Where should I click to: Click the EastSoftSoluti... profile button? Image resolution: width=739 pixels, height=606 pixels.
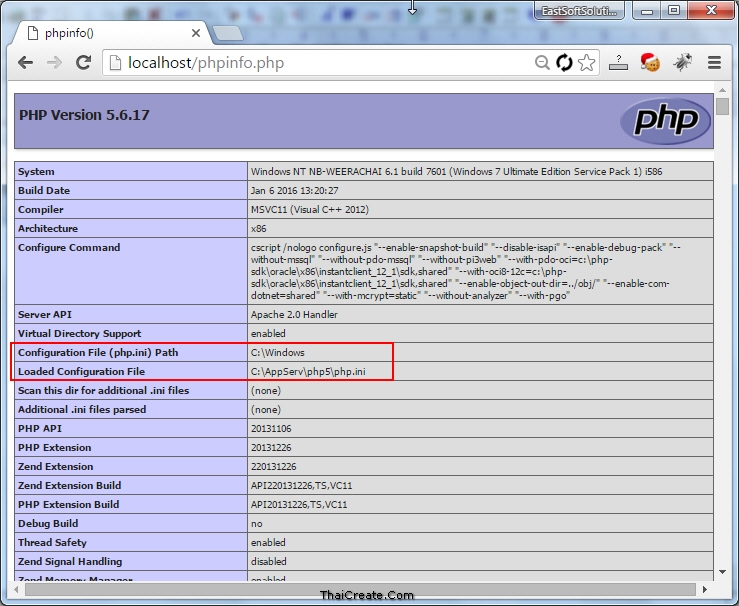coord(579,11)
